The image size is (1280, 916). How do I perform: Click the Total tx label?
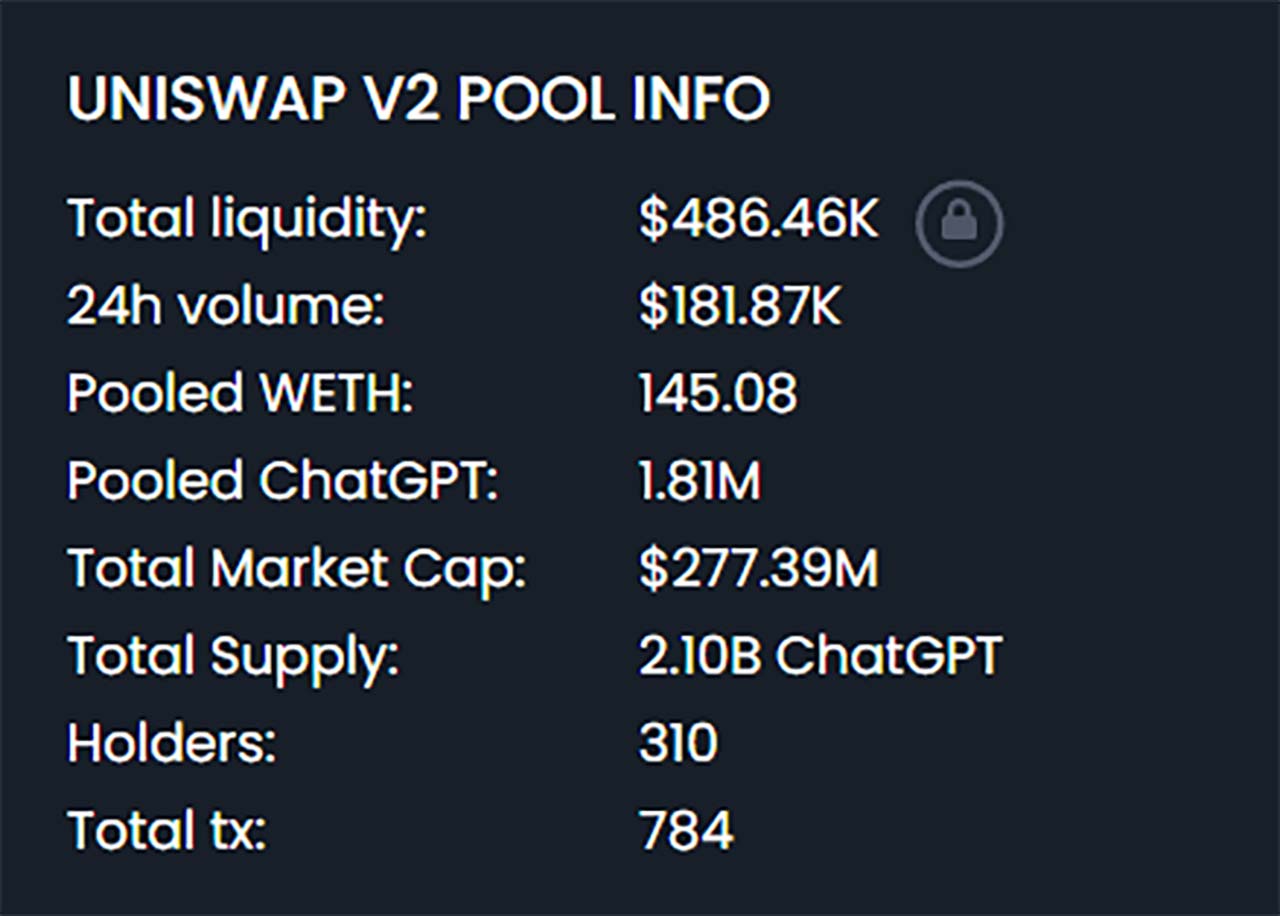(167, 831)
